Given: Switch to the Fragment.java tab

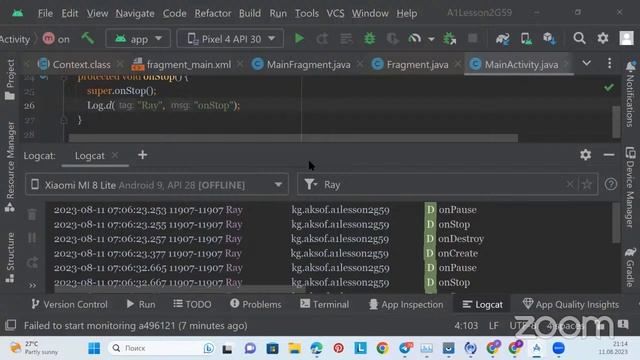Looking at the screenshot, I should pos(411,64).
